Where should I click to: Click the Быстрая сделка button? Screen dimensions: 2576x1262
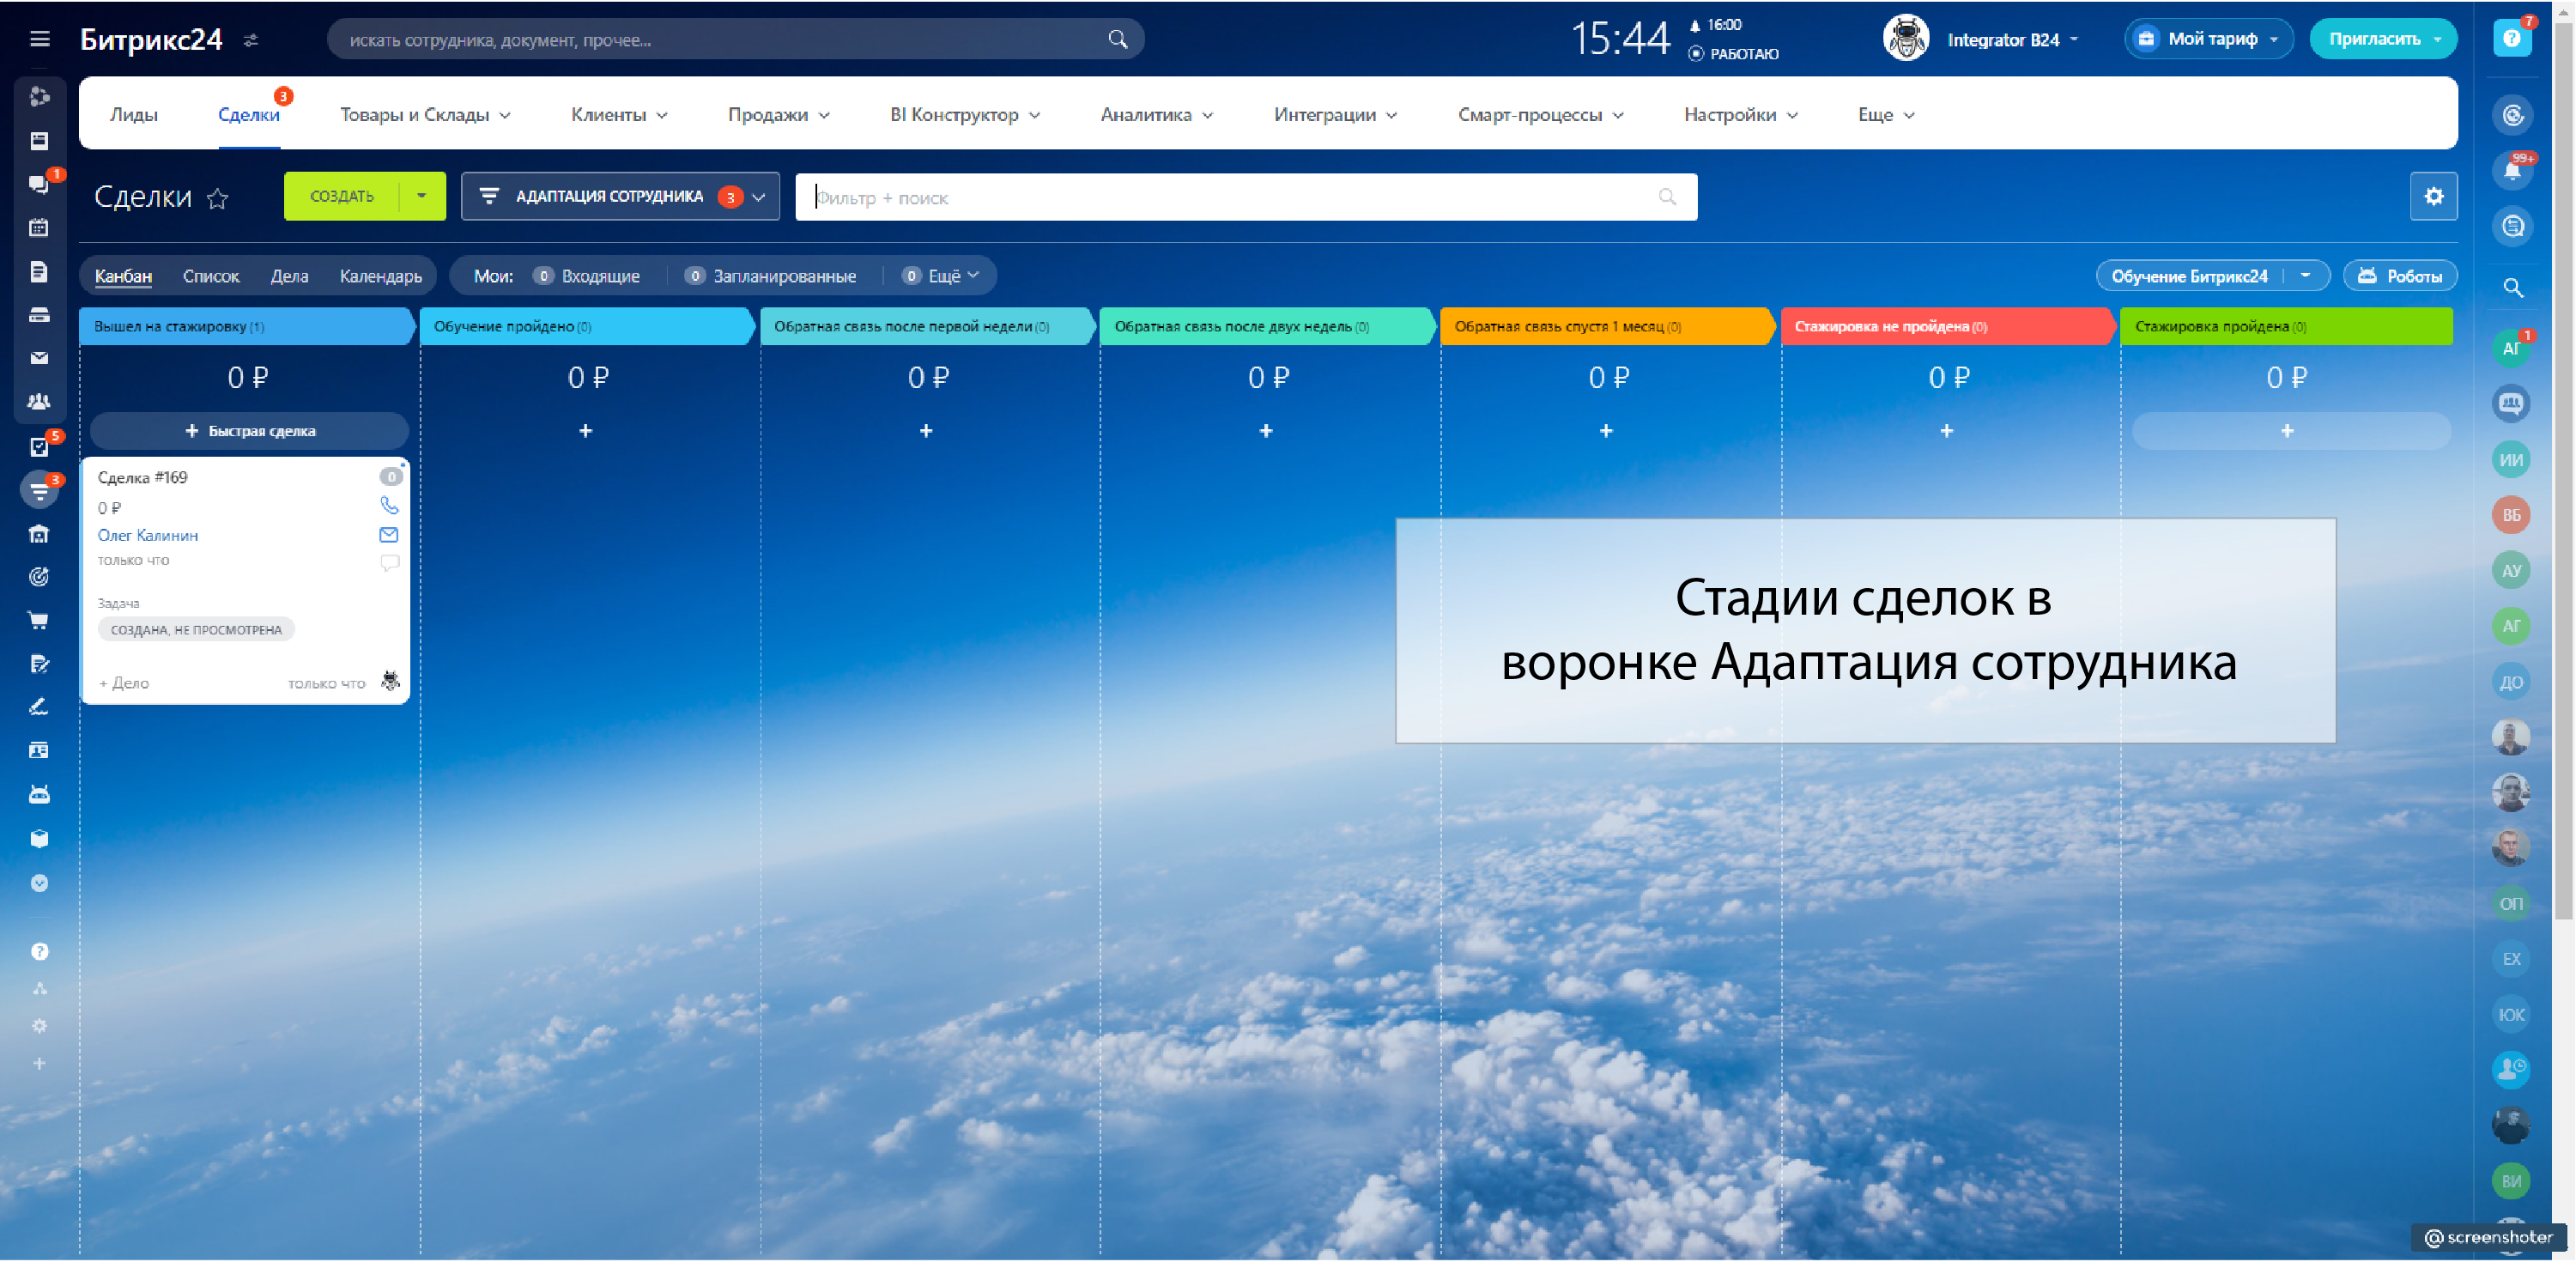click(250, 431)
